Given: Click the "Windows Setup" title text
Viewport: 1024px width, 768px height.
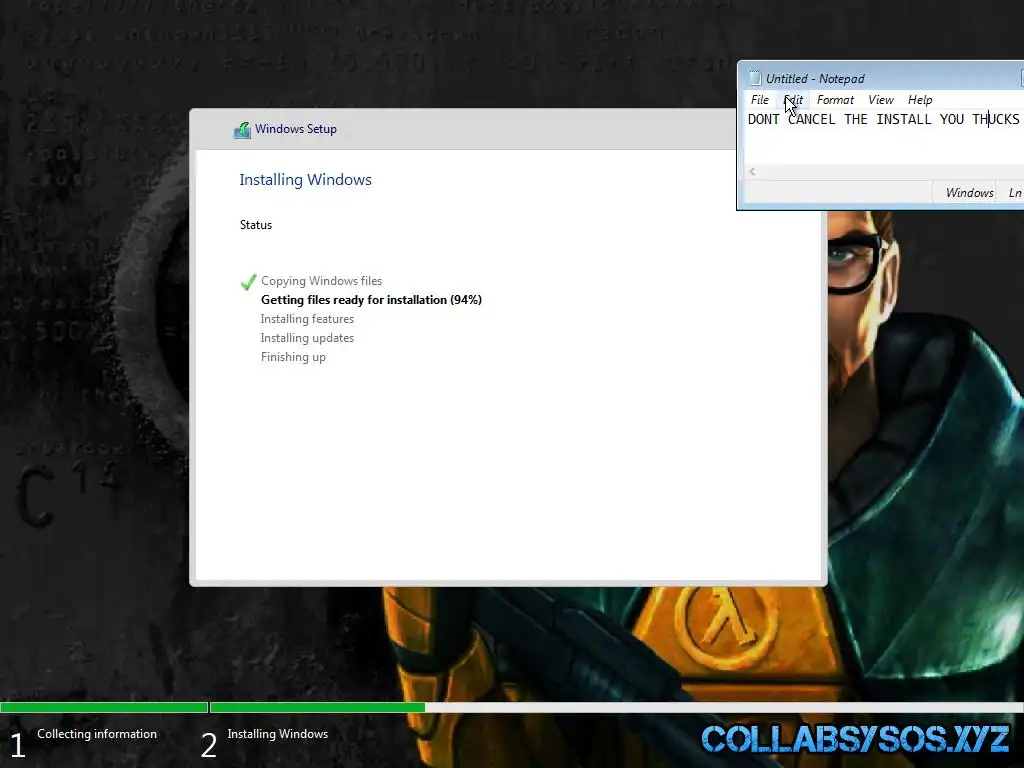Looking at the screenshot, I should 296,129.
